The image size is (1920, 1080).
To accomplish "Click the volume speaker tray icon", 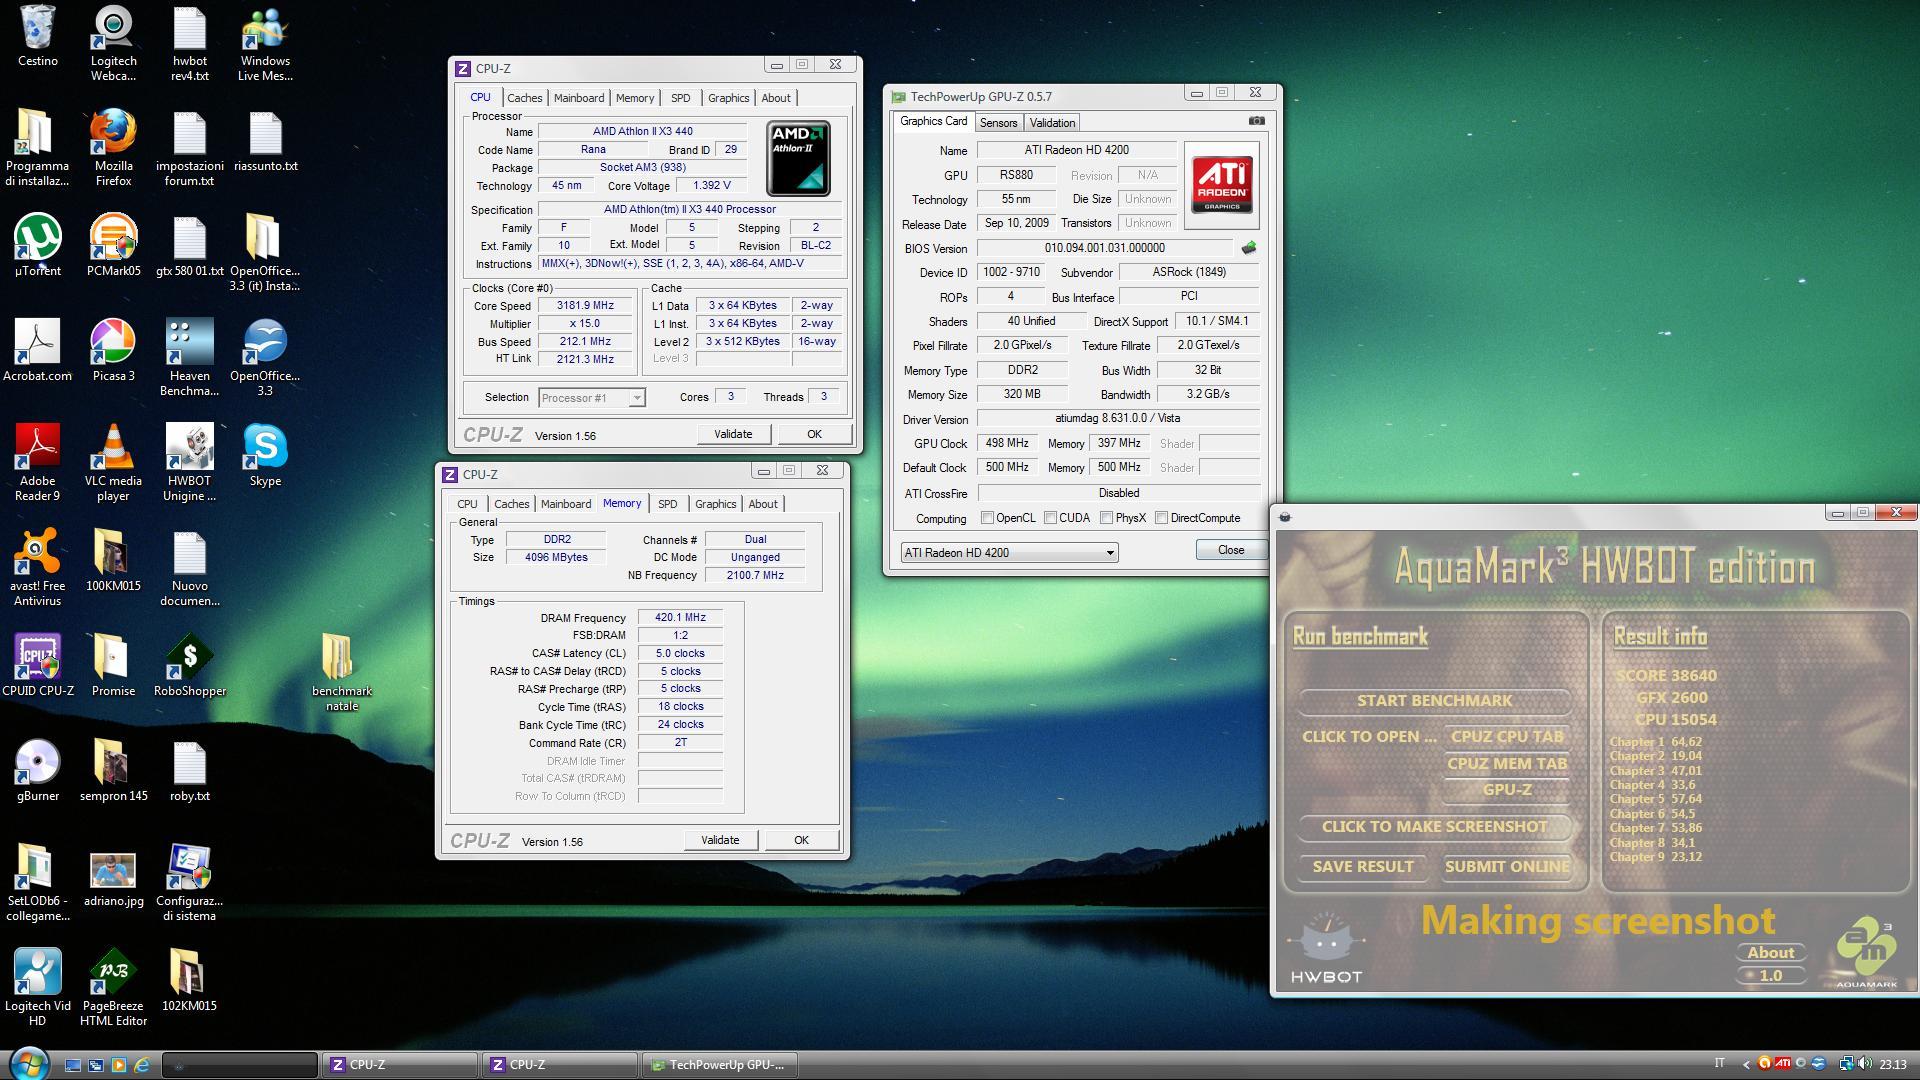I will 1866,1064.
